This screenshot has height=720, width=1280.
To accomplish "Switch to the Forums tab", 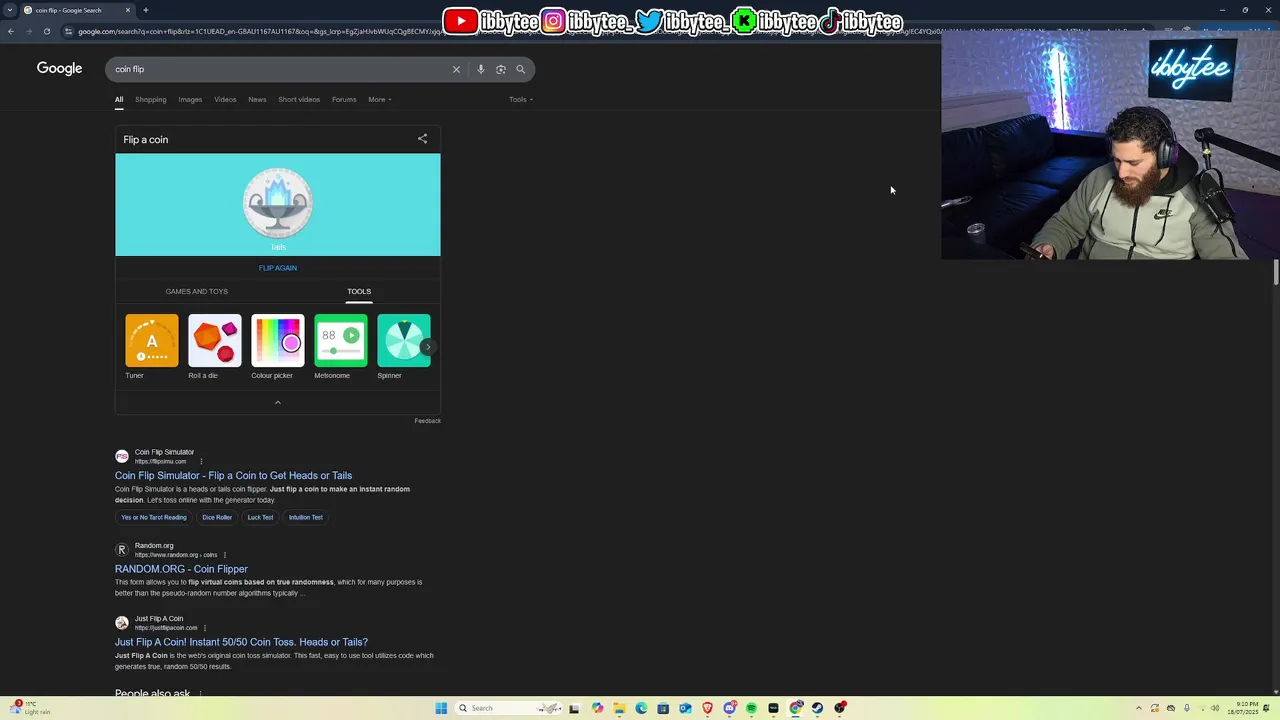I will click(344, 99).
